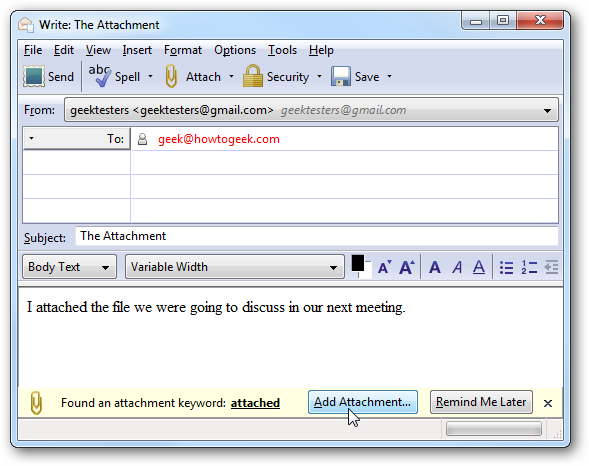
Task: Expand the Variable Width font dropdown
Action: click(x=235, y=267)
